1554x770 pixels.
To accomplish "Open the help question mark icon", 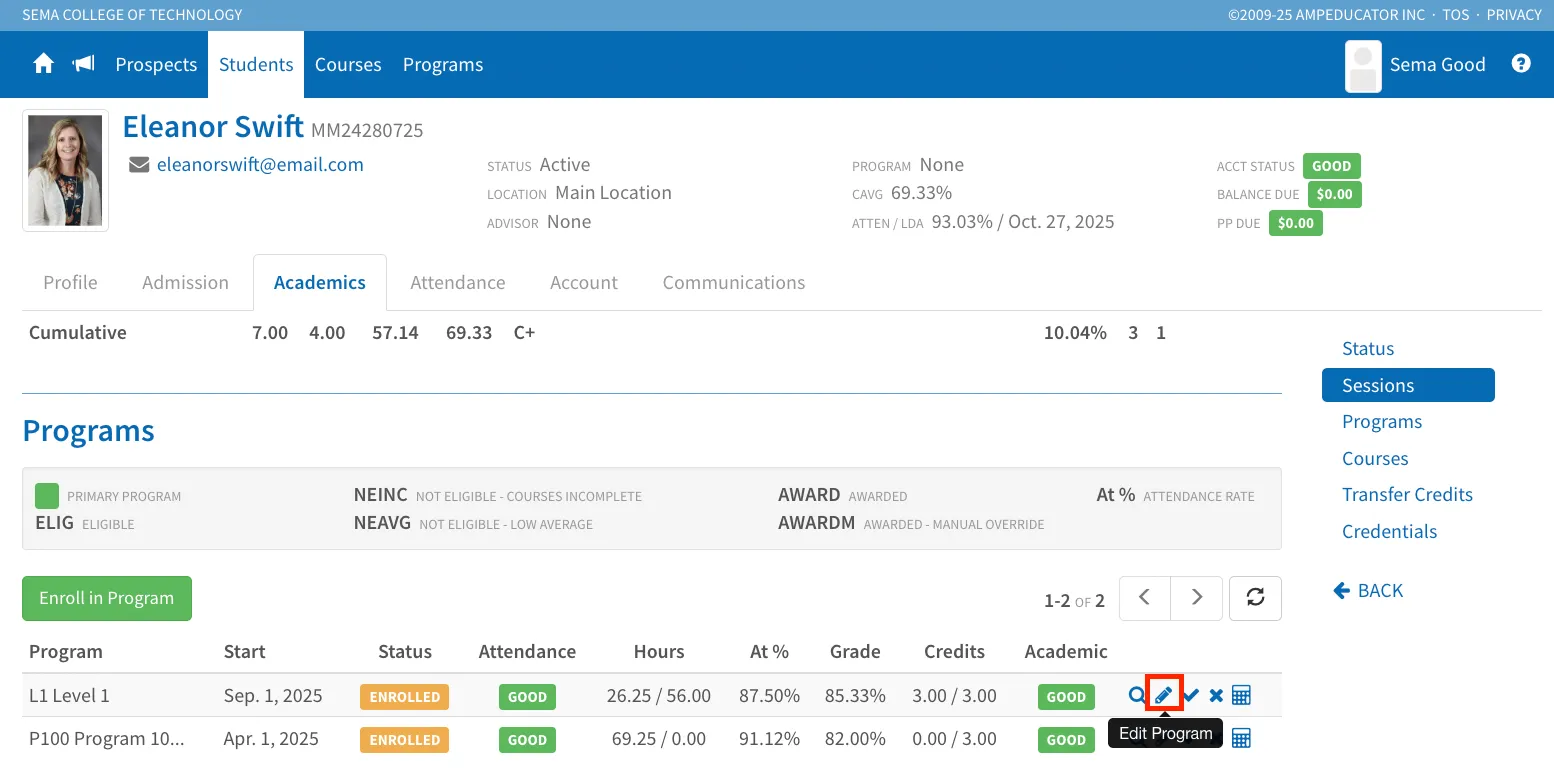I will click(1521, 63).
